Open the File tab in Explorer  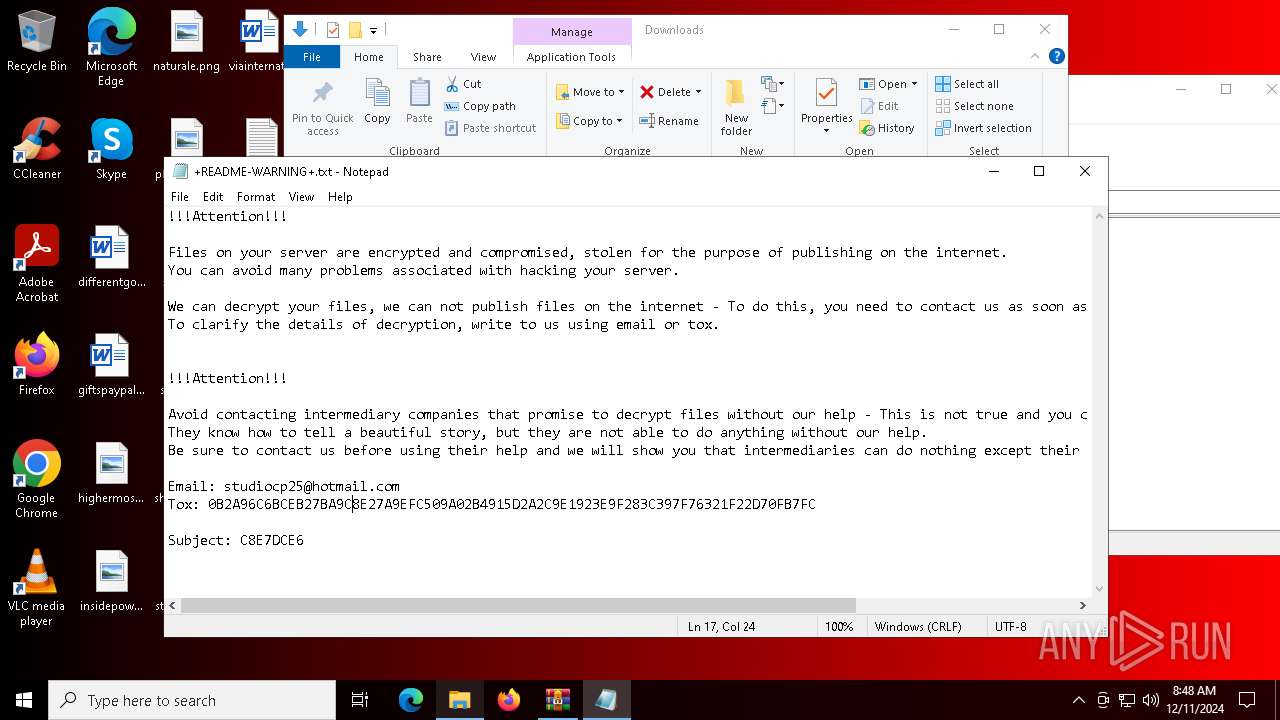click(312, 57)
